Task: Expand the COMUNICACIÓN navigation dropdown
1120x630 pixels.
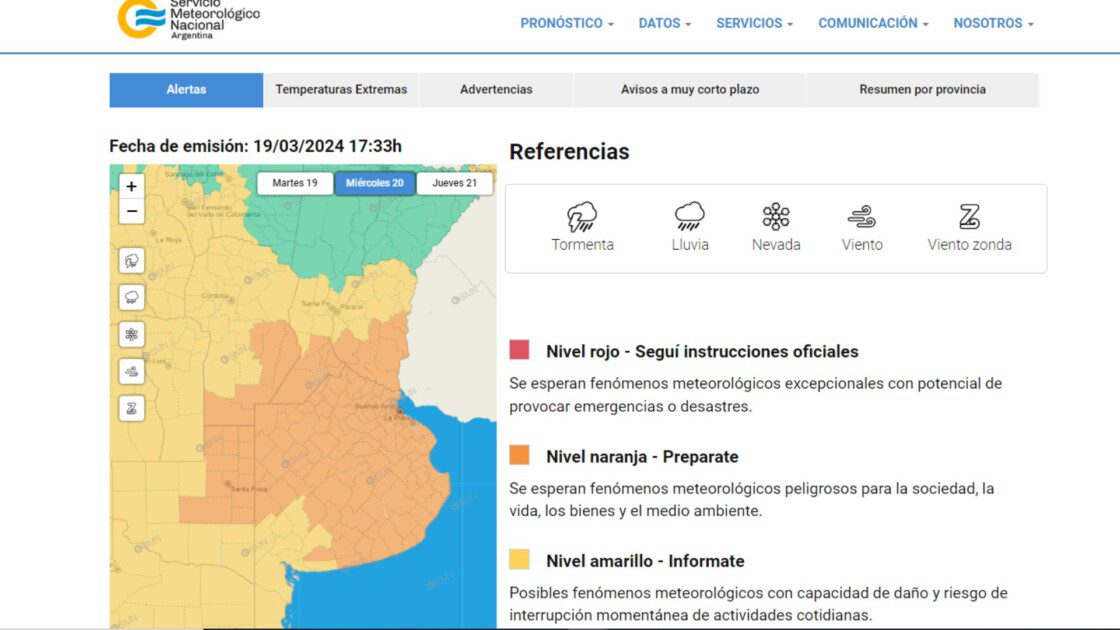Action: (x=871, y=22)
